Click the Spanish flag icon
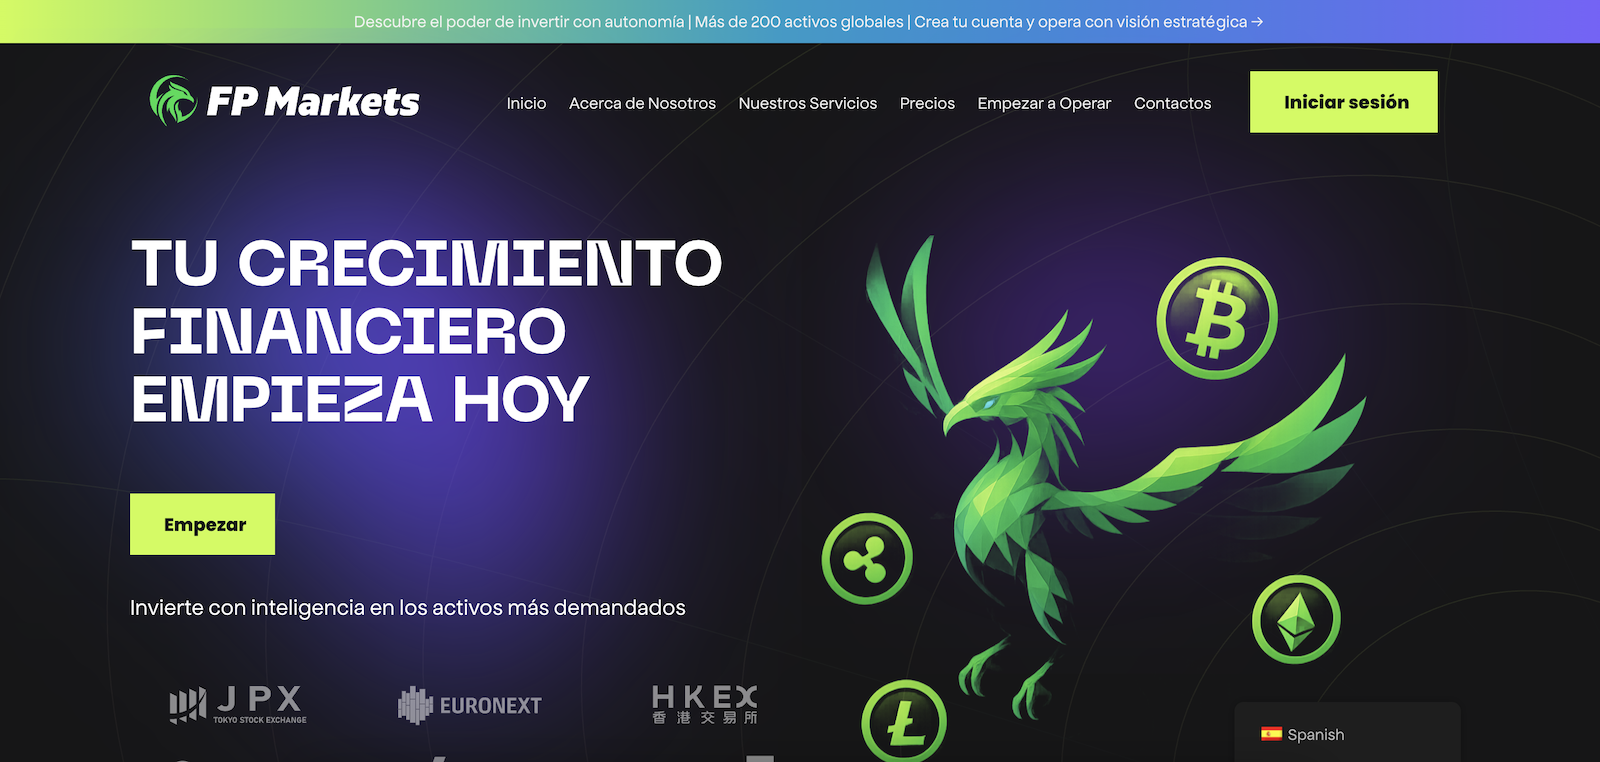The width and height of the screenshot is (1600, 762). click(1271, 734)
